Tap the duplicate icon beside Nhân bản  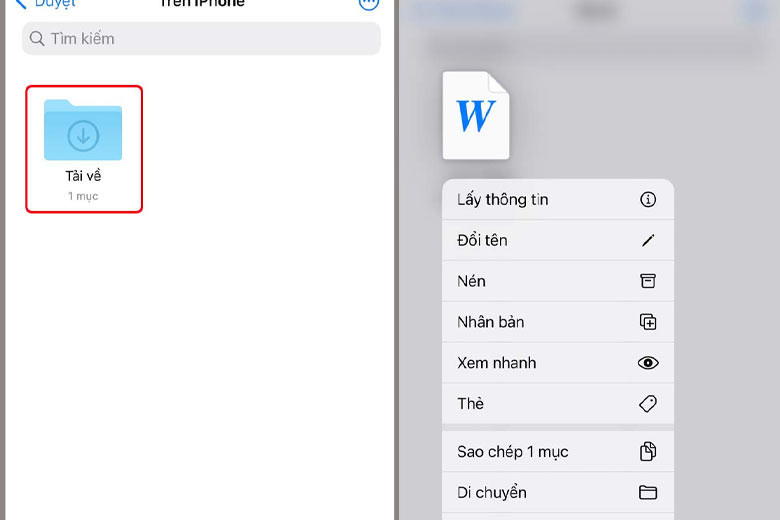click(648, 322)
